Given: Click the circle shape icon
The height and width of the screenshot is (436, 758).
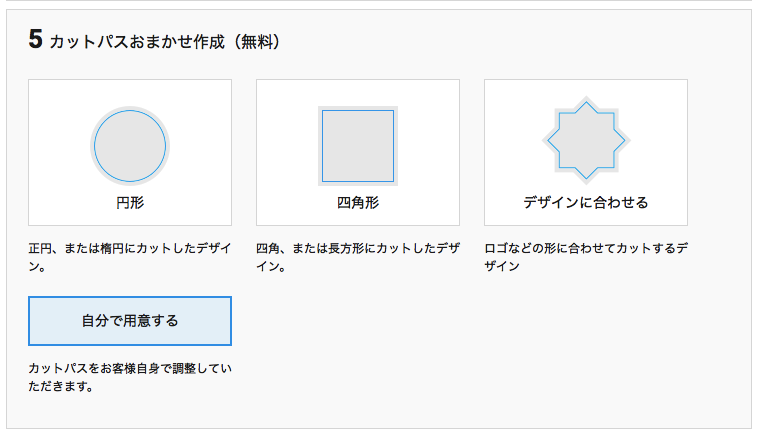Looking at the screenshot, I should click(130, 146).
